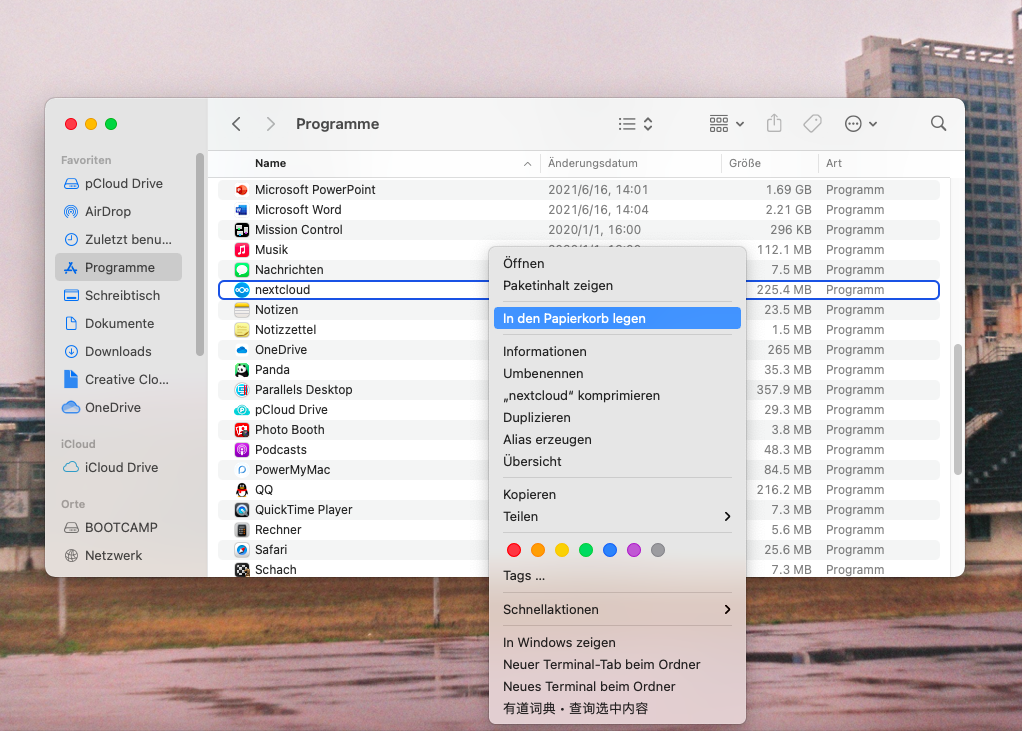
Task: Apply the red color tag
Action: [514, 550]
